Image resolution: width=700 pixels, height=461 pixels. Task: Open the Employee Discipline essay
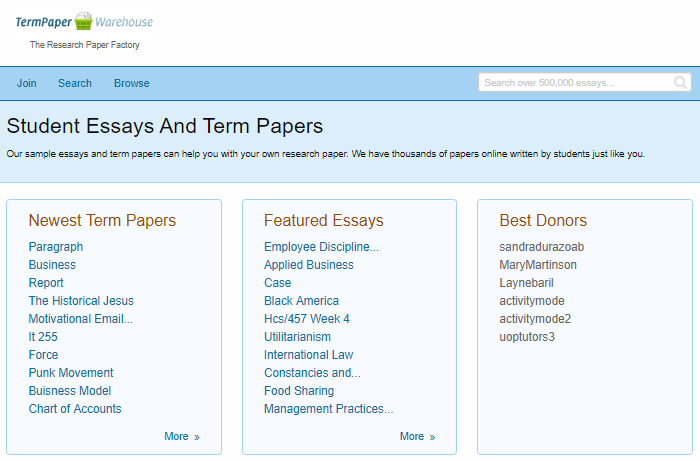click(x=321, y=247)
